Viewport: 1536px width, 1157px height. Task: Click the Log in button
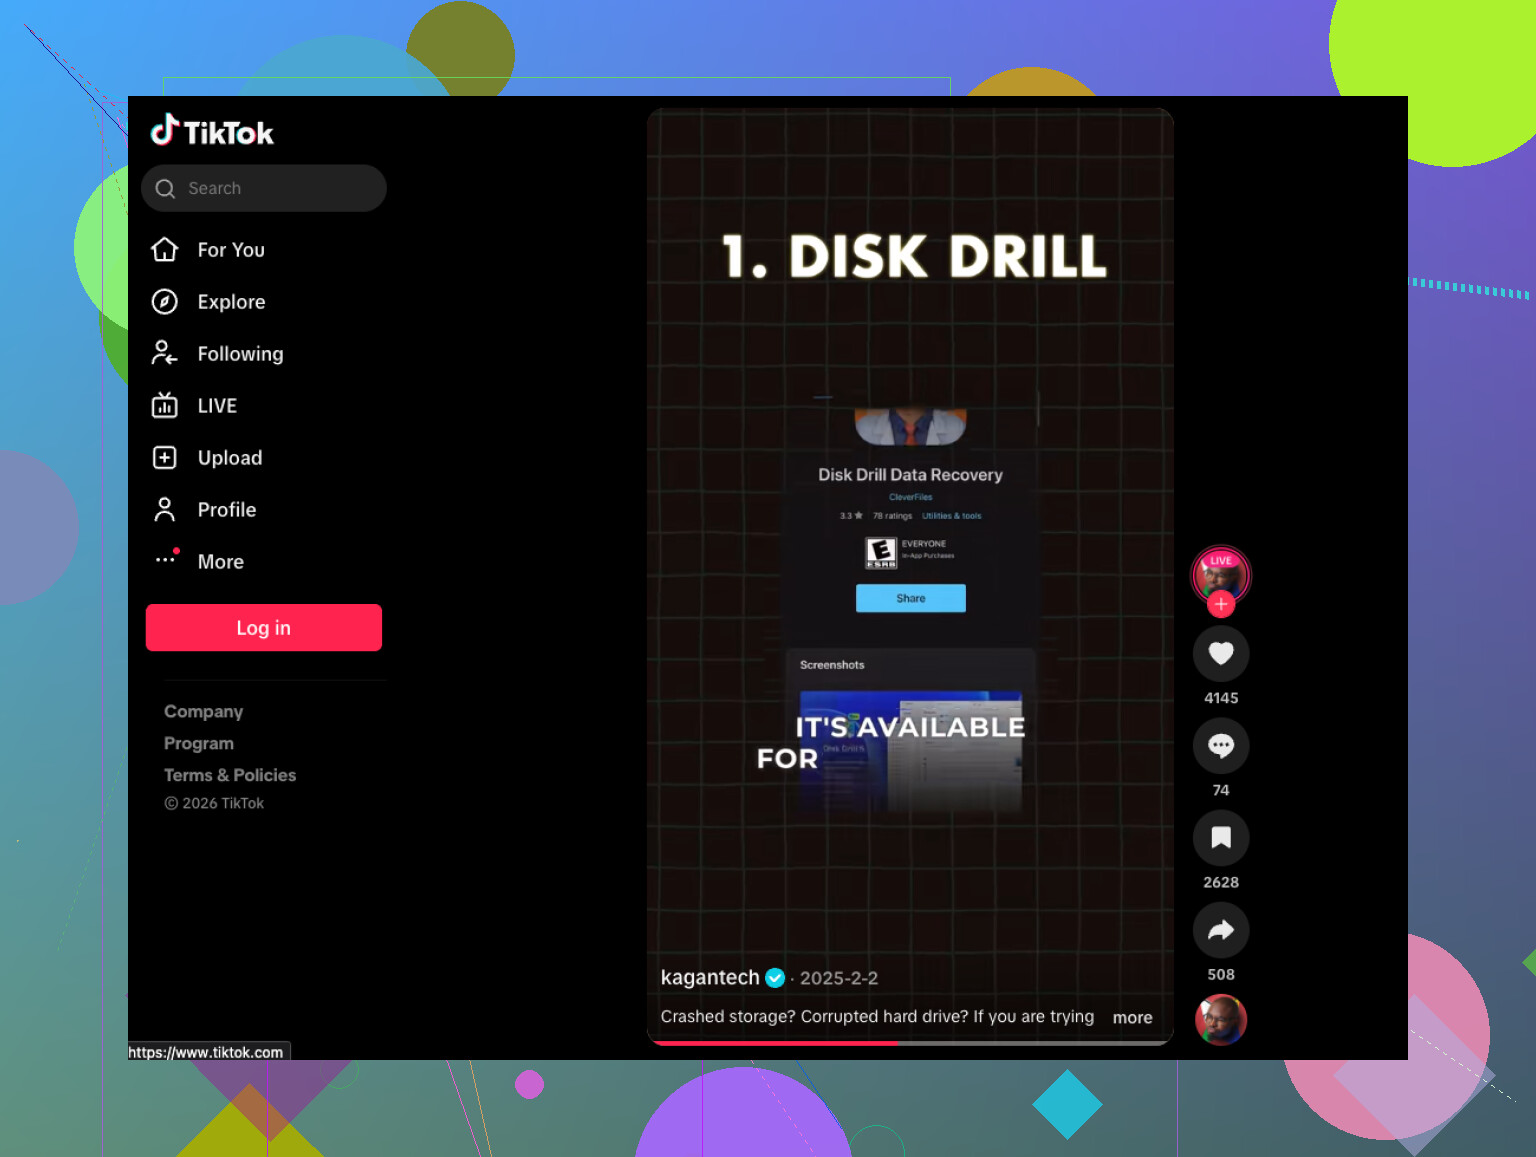pos(264,628)
